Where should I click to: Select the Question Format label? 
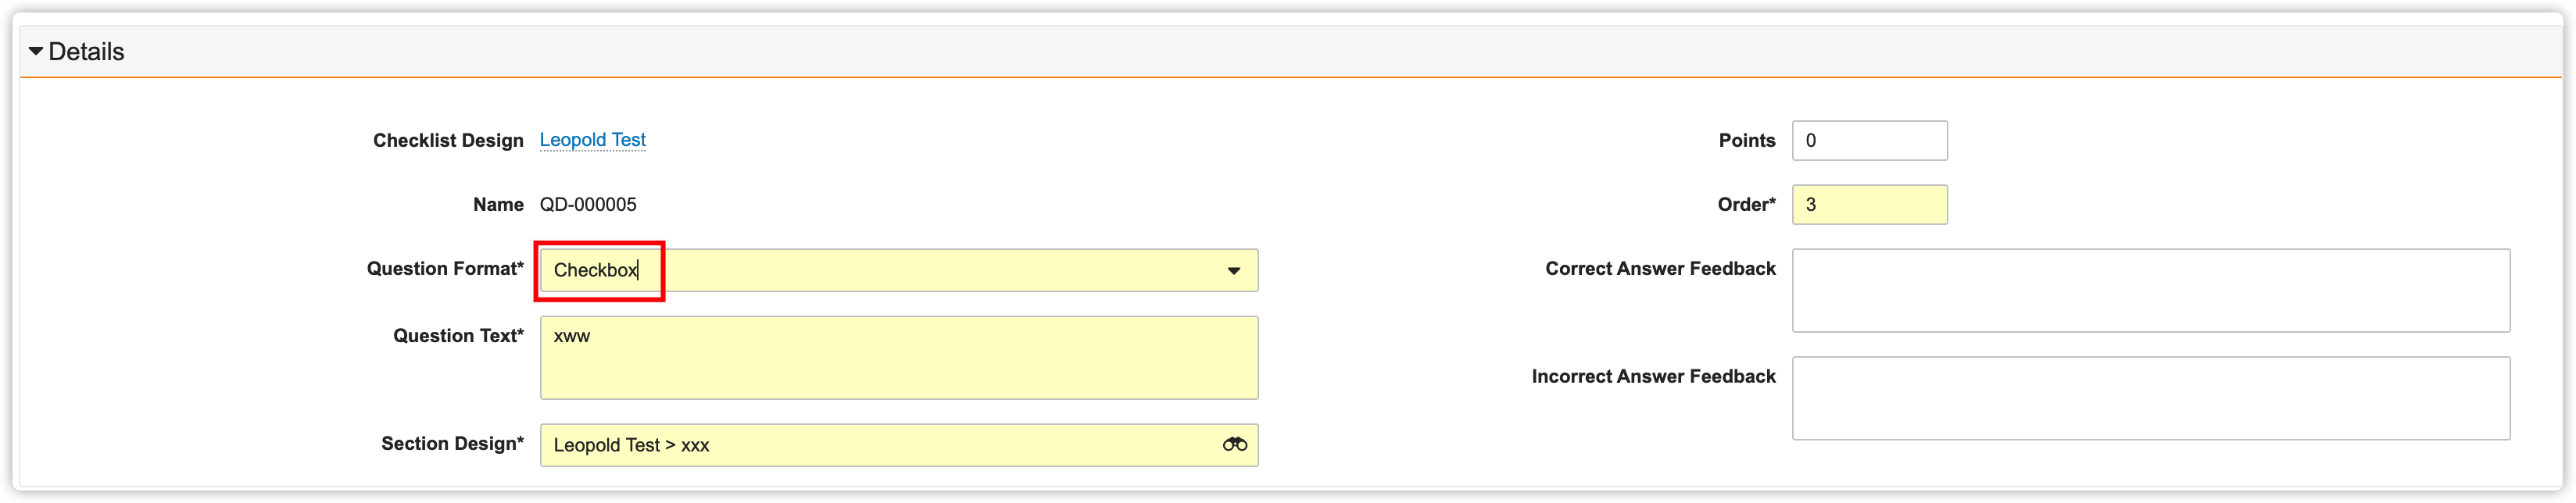coord(444,268)
